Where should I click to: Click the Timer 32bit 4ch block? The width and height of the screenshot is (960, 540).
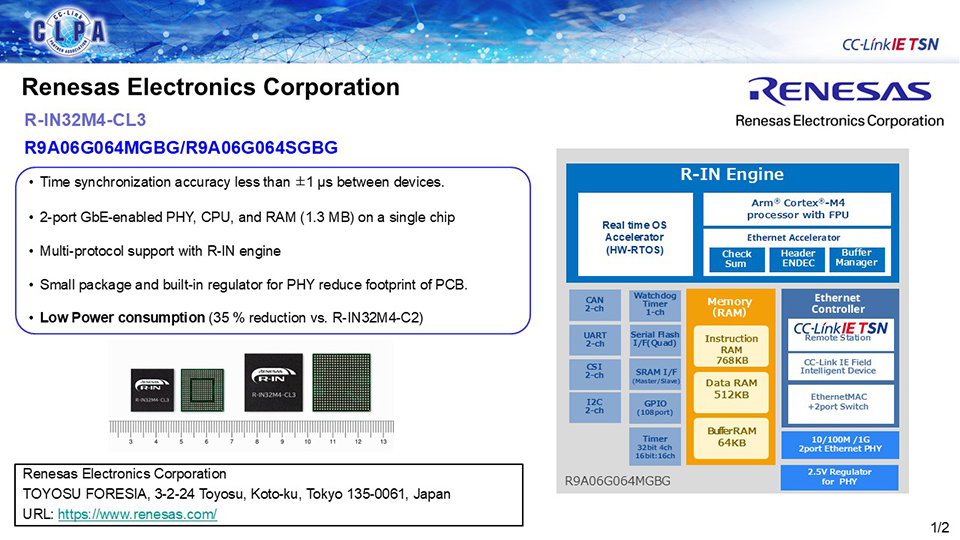655,447
